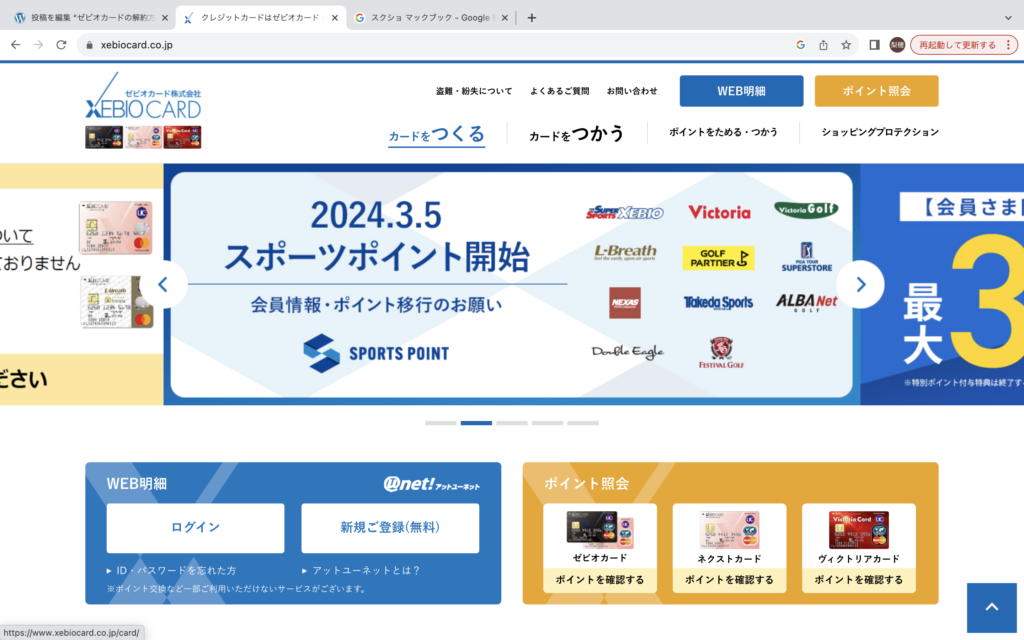
Task: Go back with the browser back arrow
Action: point(16,45)
